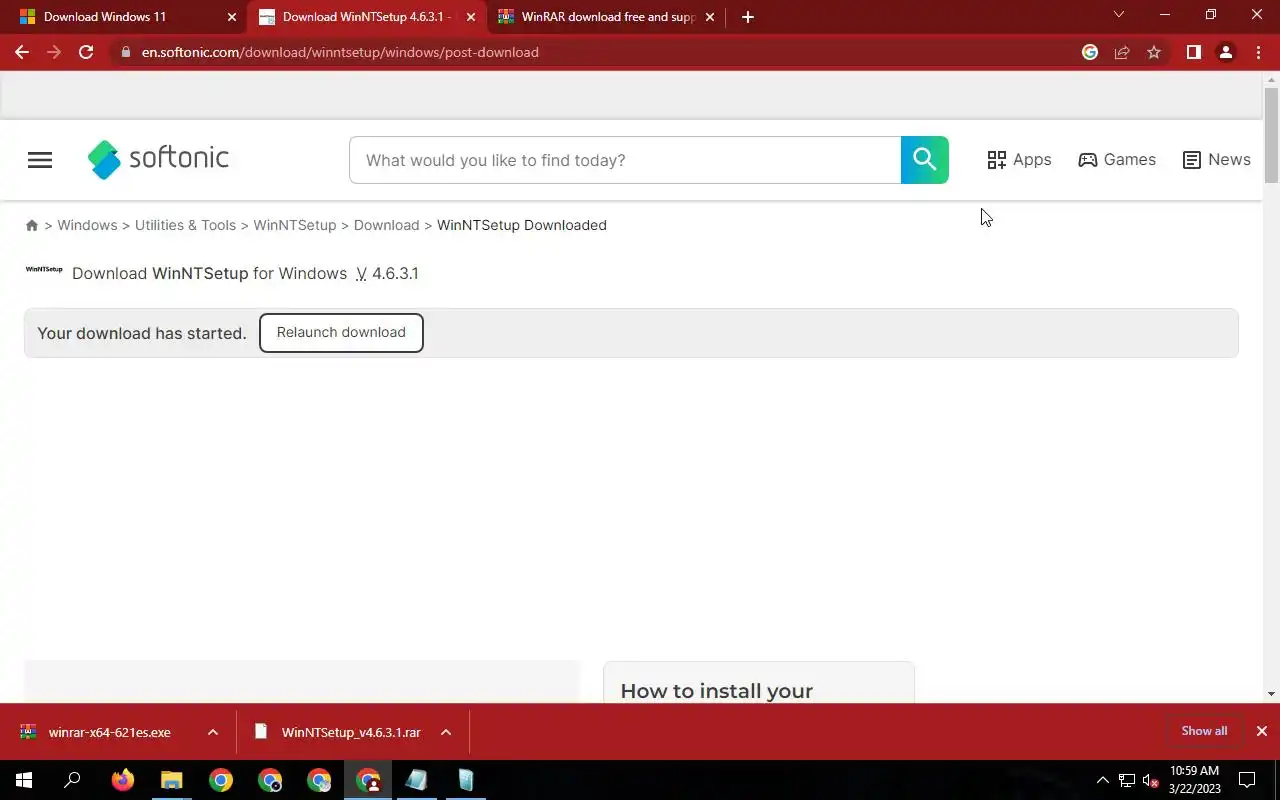The image size is (1280, 800).
Task: Click the page vertical scrollbar
Action: (x=1271, y=136)
